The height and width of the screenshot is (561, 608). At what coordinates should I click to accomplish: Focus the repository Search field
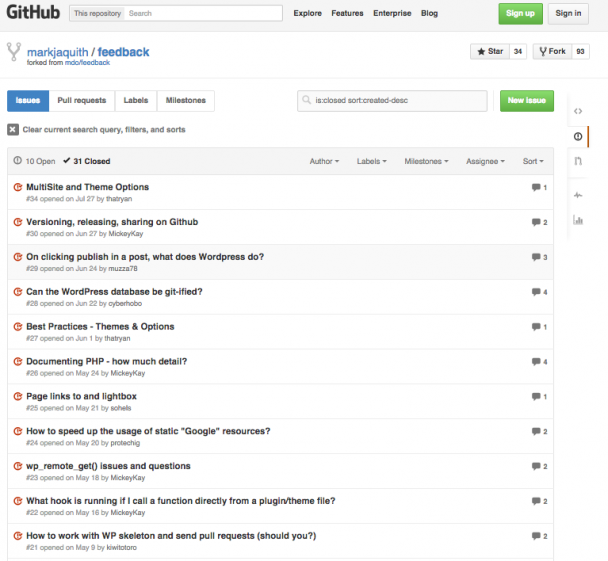[203, 13]
